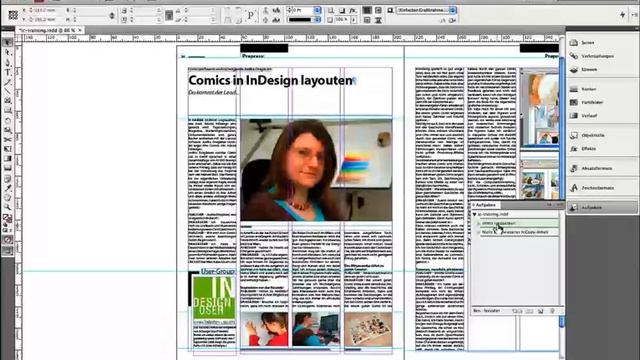Select the Eyedropper tool
Screen dimensions: 640x360
point(7,188)
